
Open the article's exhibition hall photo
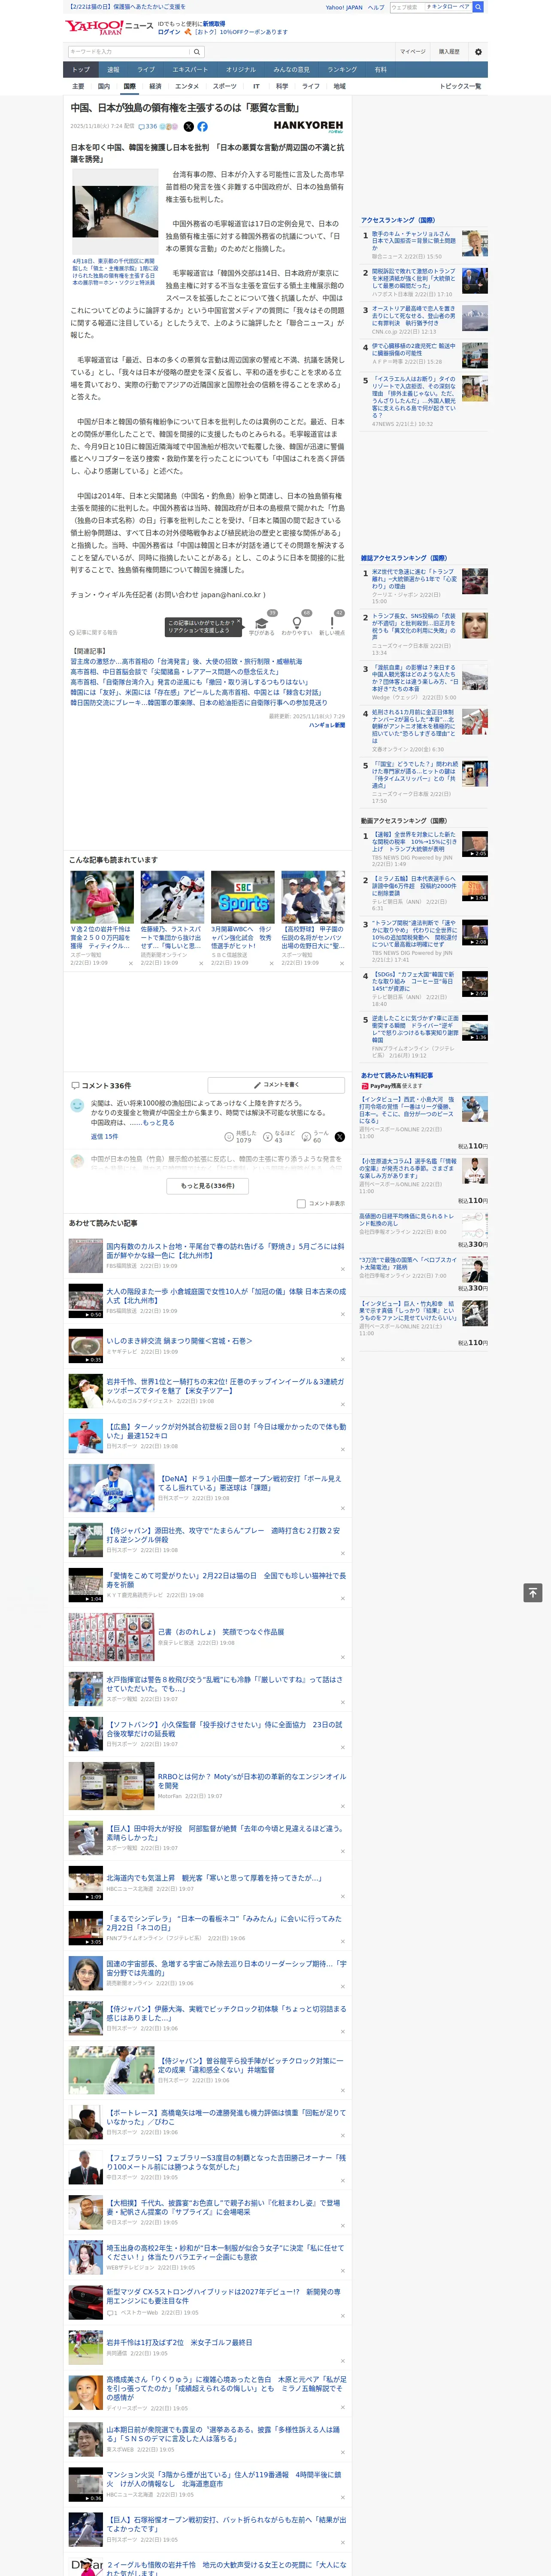click(x=115, y=210)
